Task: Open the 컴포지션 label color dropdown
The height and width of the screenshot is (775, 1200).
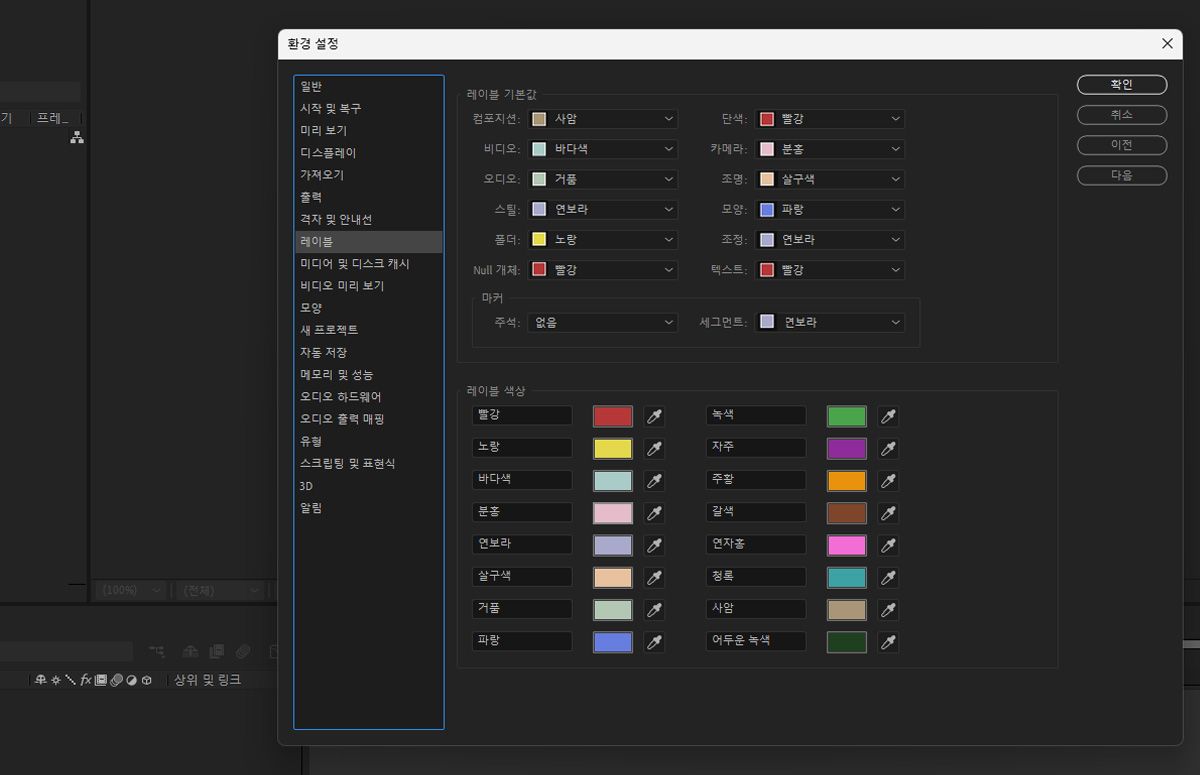Action: click(602, 118)
